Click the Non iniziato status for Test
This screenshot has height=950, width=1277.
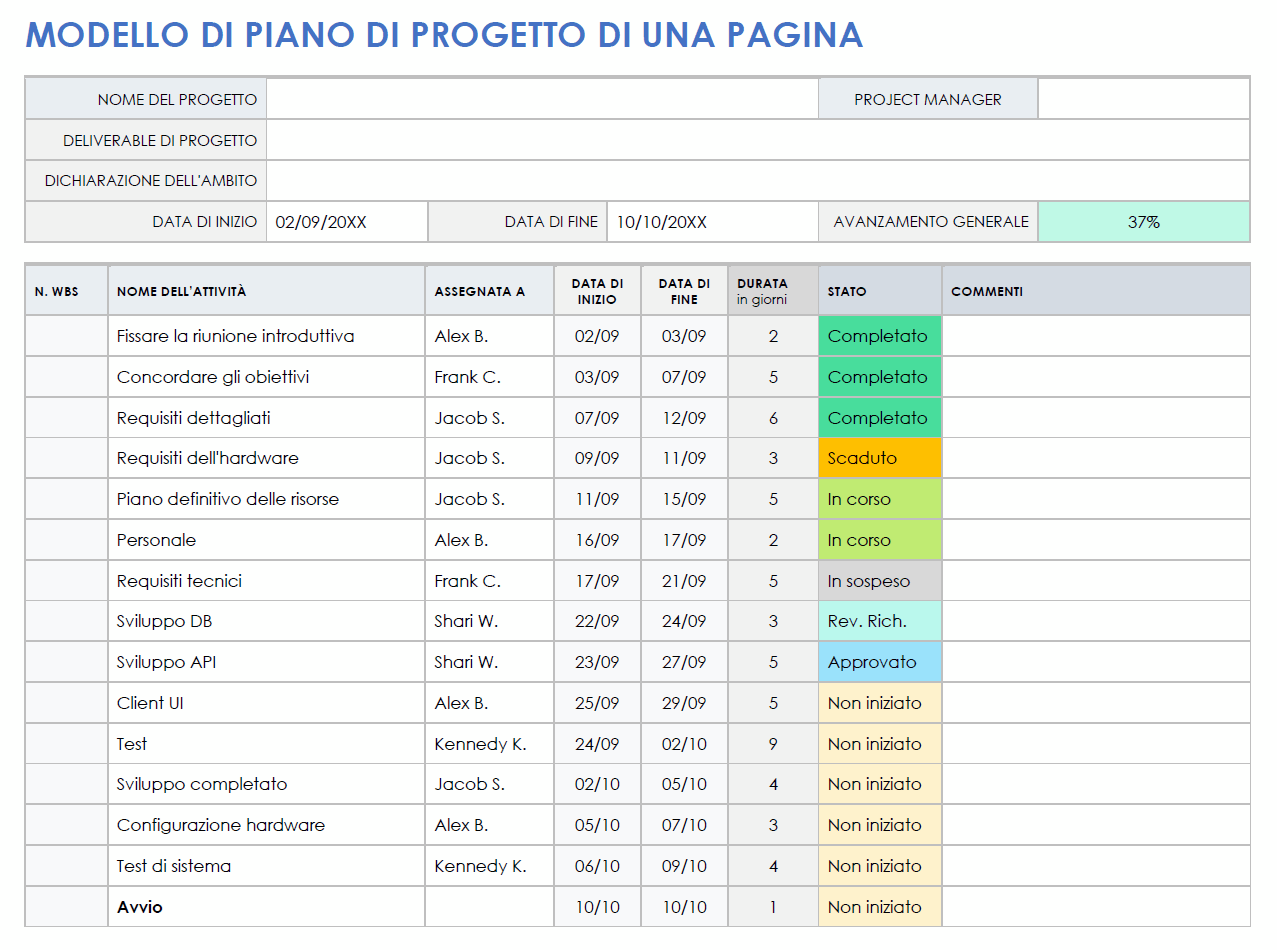(879, 743)
